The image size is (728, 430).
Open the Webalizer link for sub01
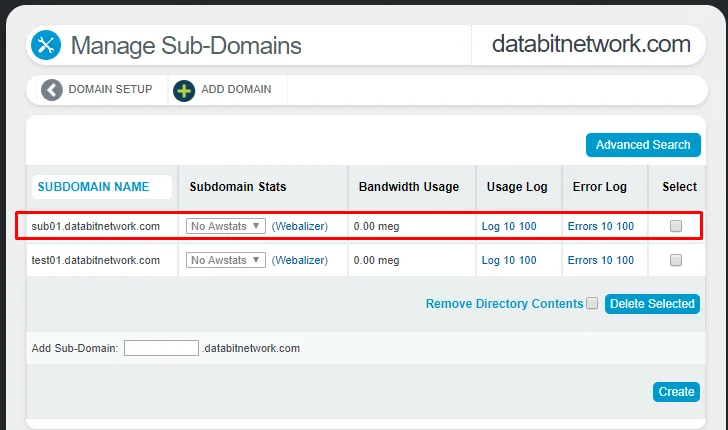point(300,226)
